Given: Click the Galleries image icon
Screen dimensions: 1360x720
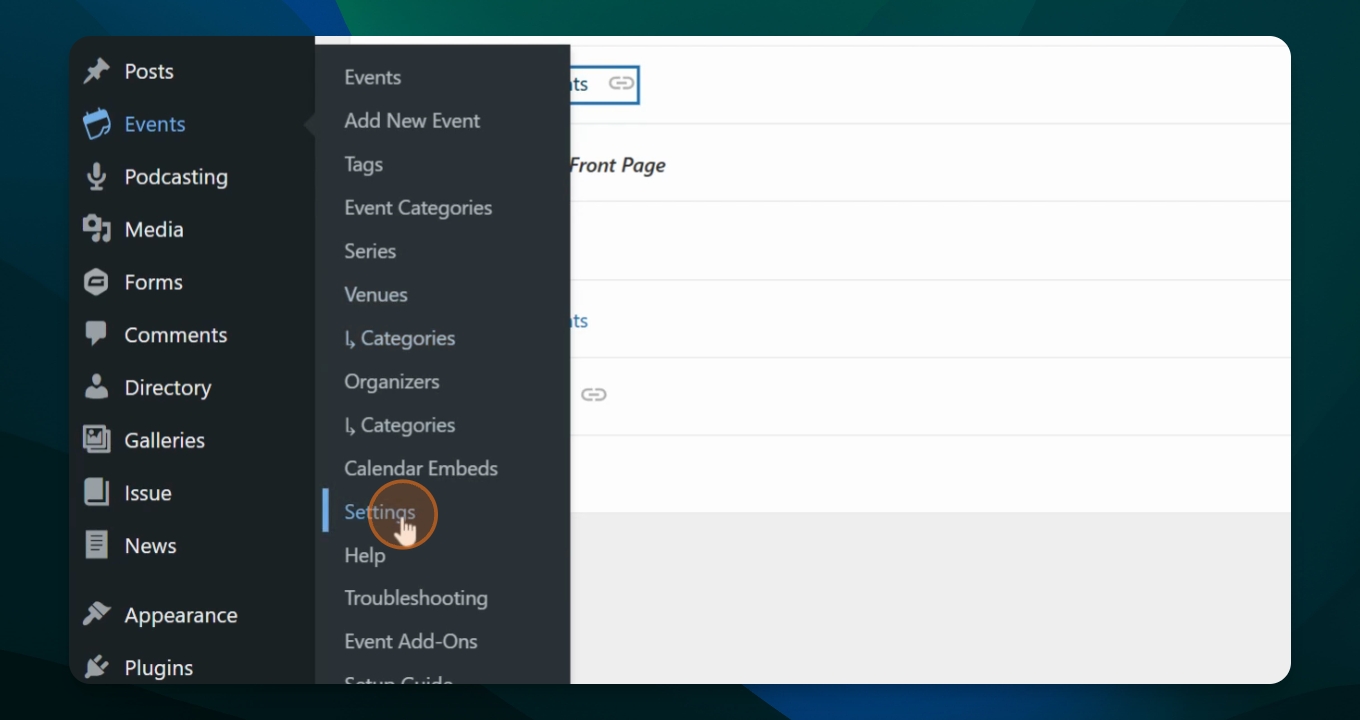Looking at the screenshot, I should (97, 440).
